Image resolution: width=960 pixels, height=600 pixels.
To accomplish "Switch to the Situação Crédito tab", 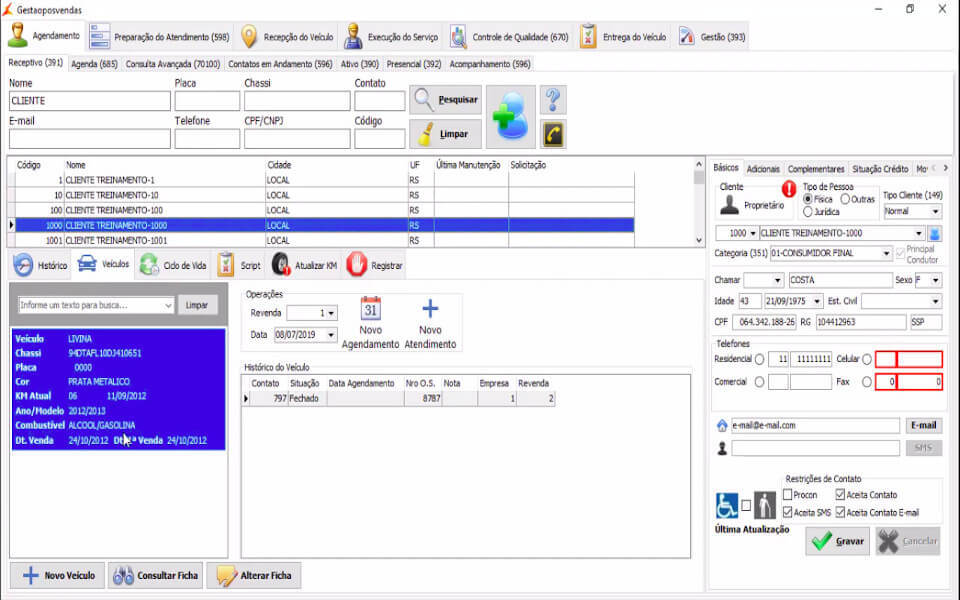I will (x=880, y=169).
